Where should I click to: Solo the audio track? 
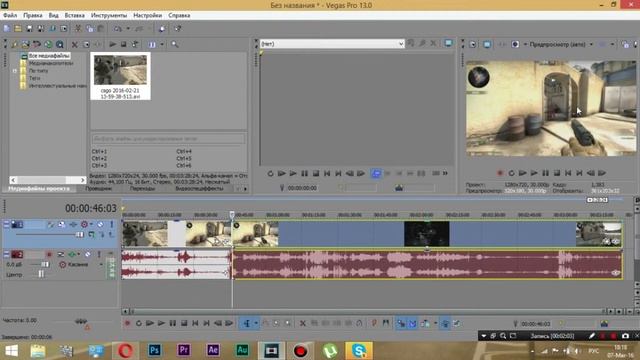point(99,254)
